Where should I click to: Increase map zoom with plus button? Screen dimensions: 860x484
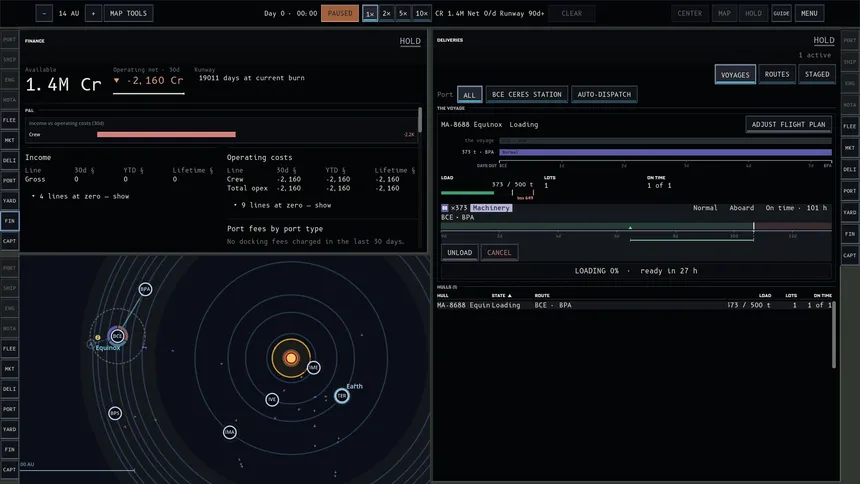(x=93, y=13)
